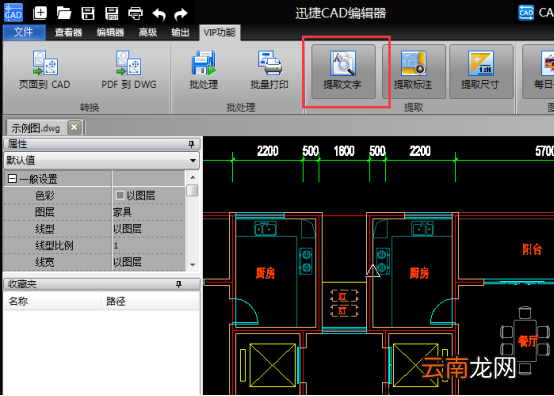The height and width of the screenshot is (396, 554).
Task: Save the drawing with the floppy icon
Action: 88,13
